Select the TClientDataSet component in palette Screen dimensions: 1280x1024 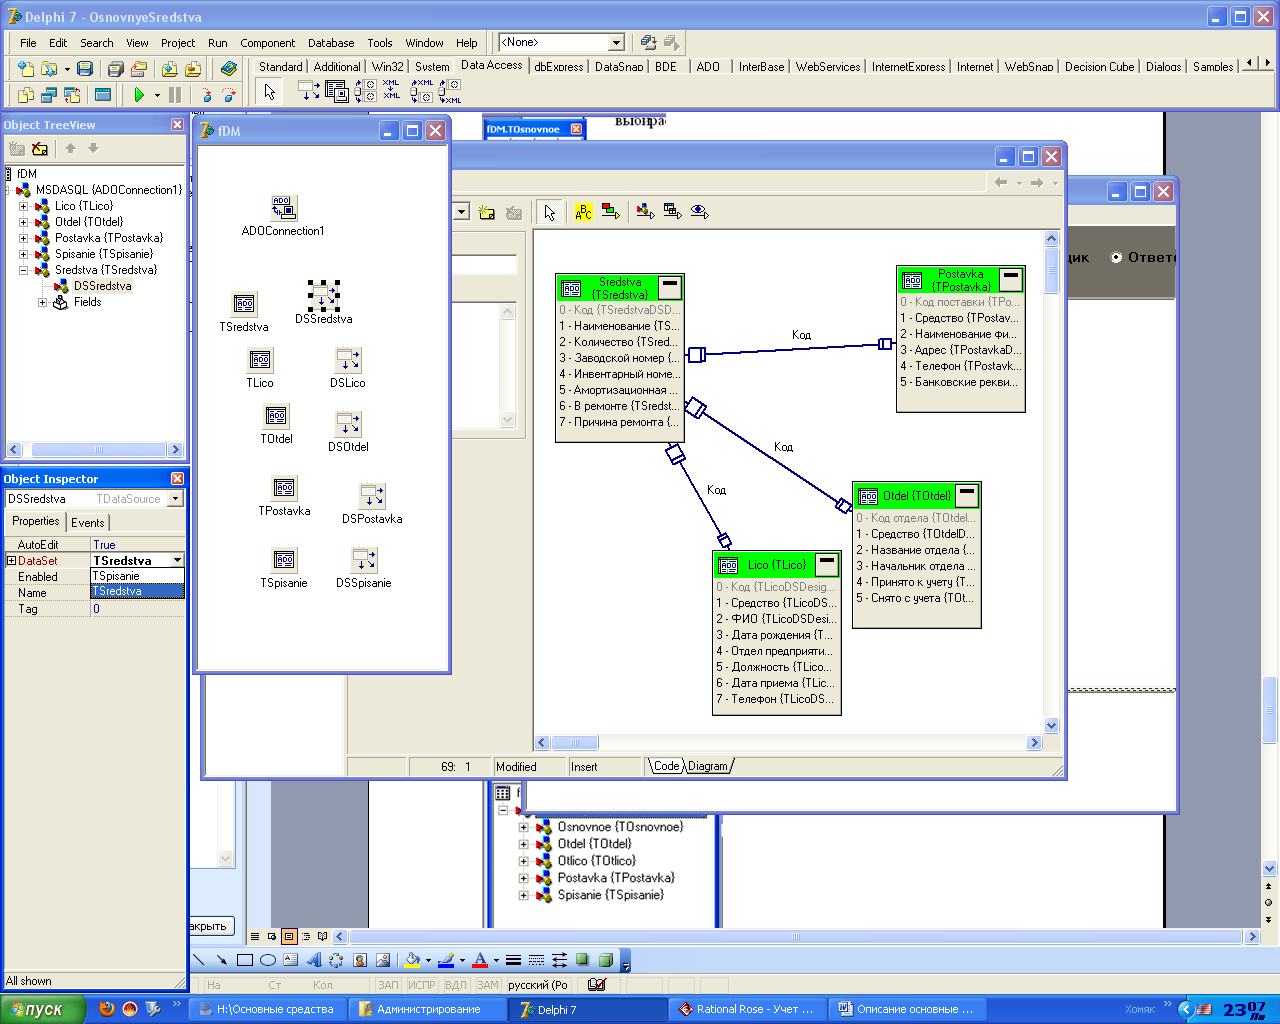click(x=338, y=92)
